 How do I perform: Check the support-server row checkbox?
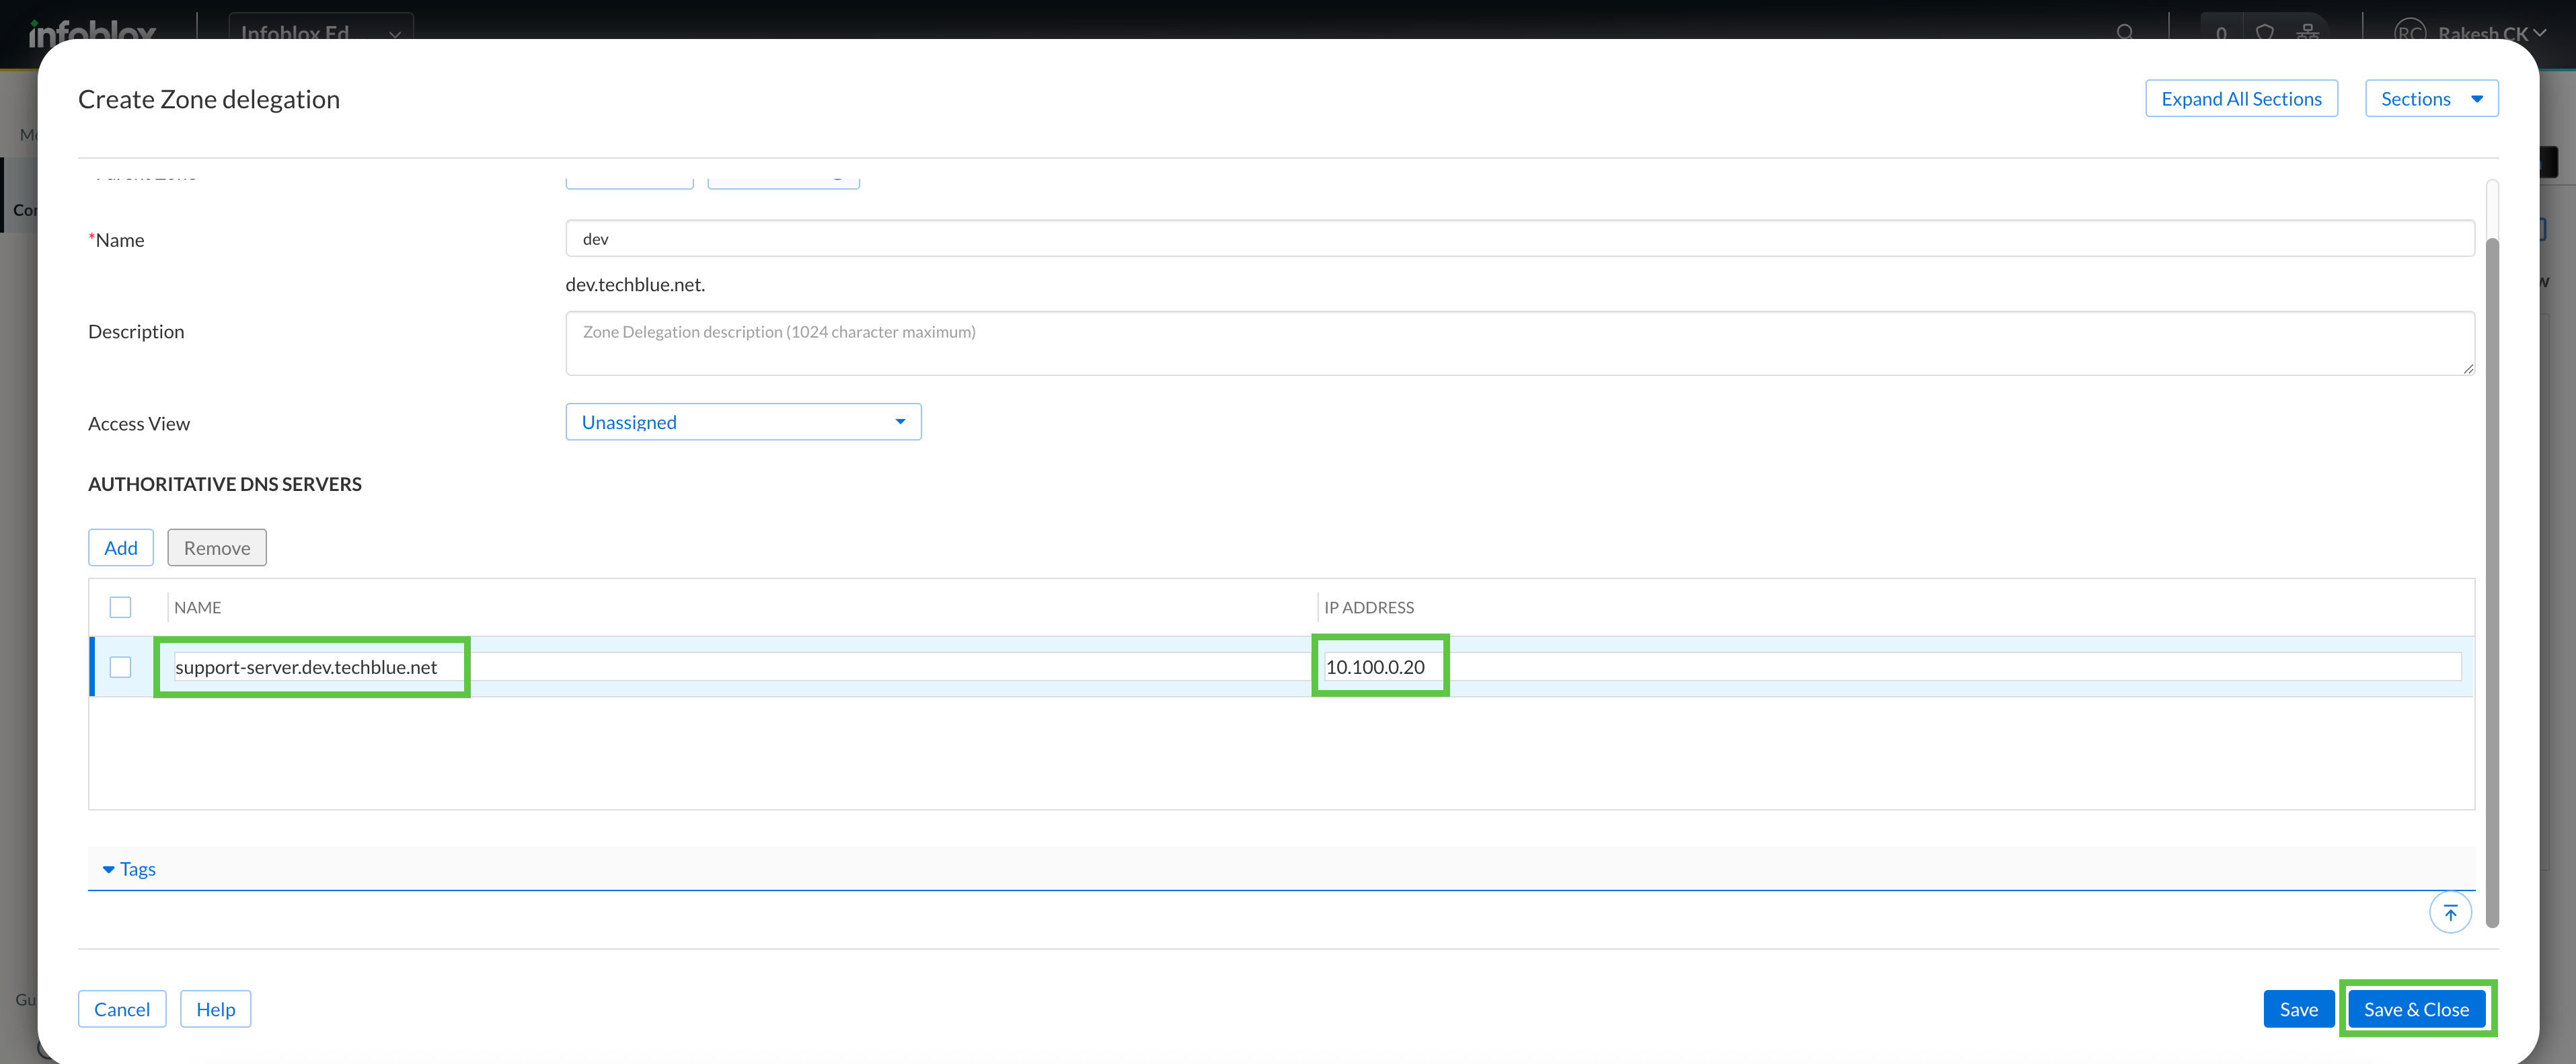click(120, 667)
